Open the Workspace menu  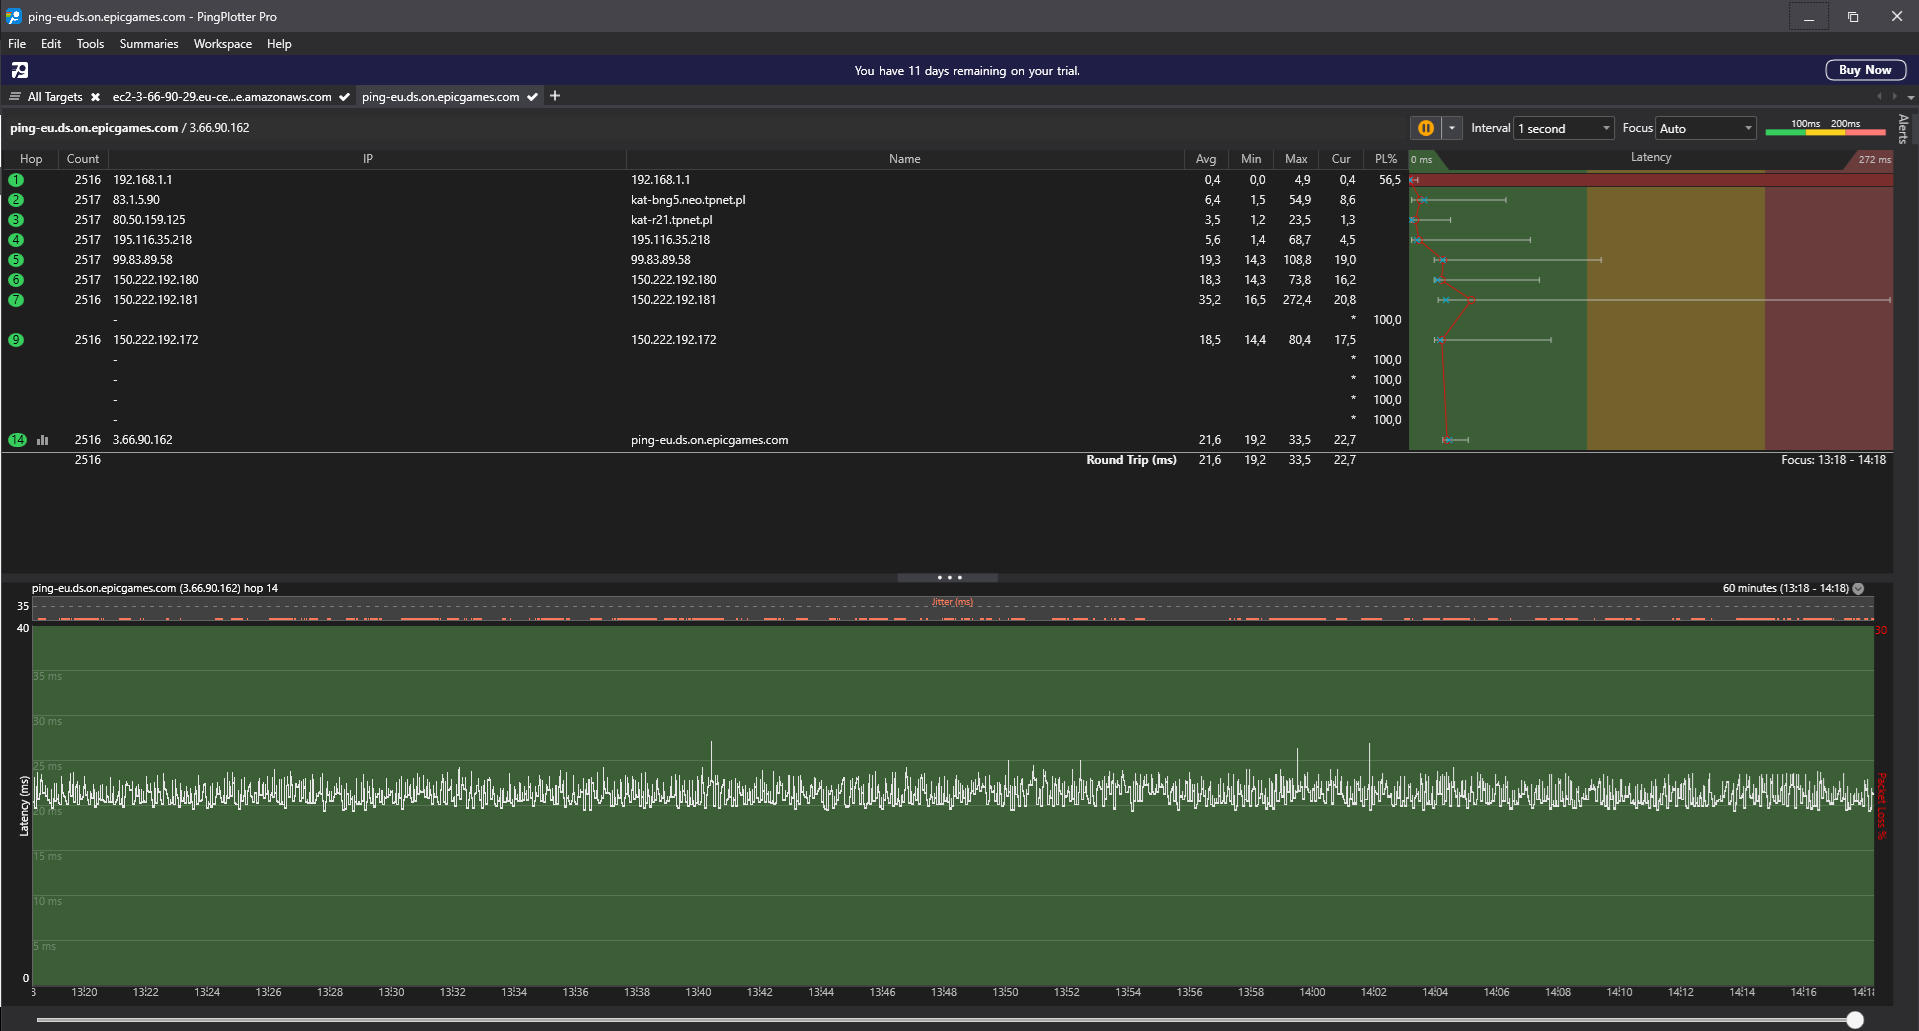223,44
